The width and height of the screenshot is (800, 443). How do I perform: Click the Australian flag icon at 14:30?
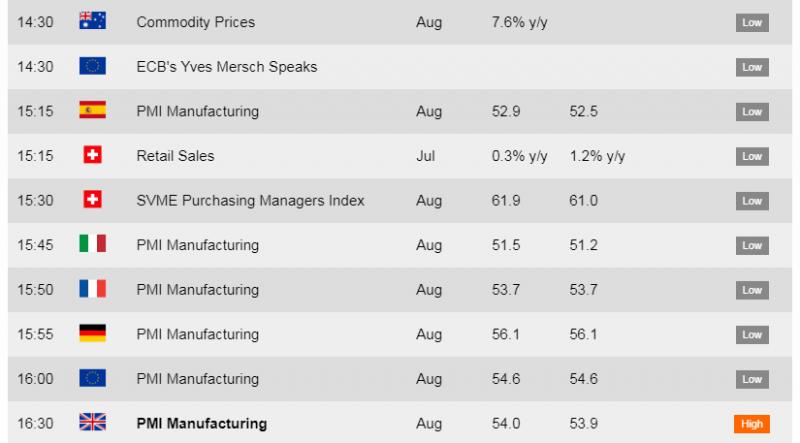(92, 21)
